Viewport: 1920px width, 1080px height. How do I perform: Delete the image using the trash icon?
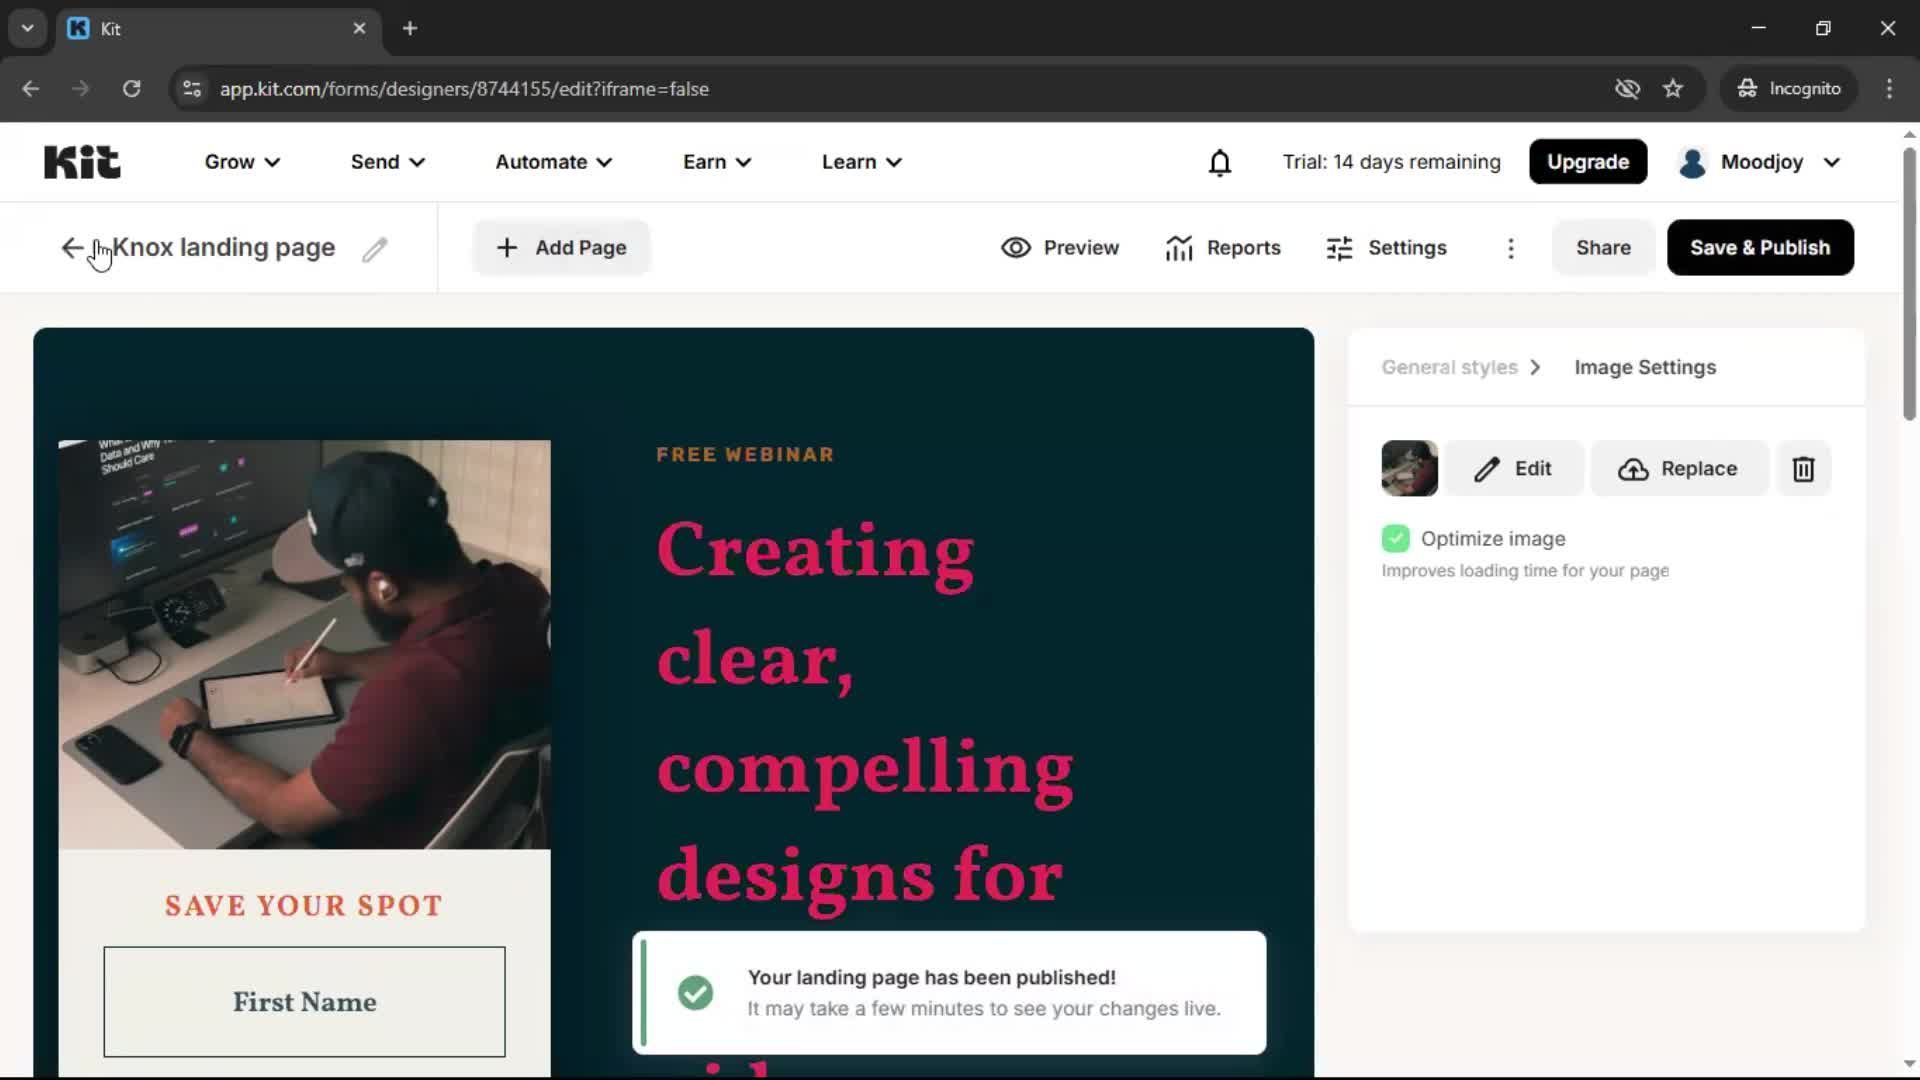tap(1803, 468)
